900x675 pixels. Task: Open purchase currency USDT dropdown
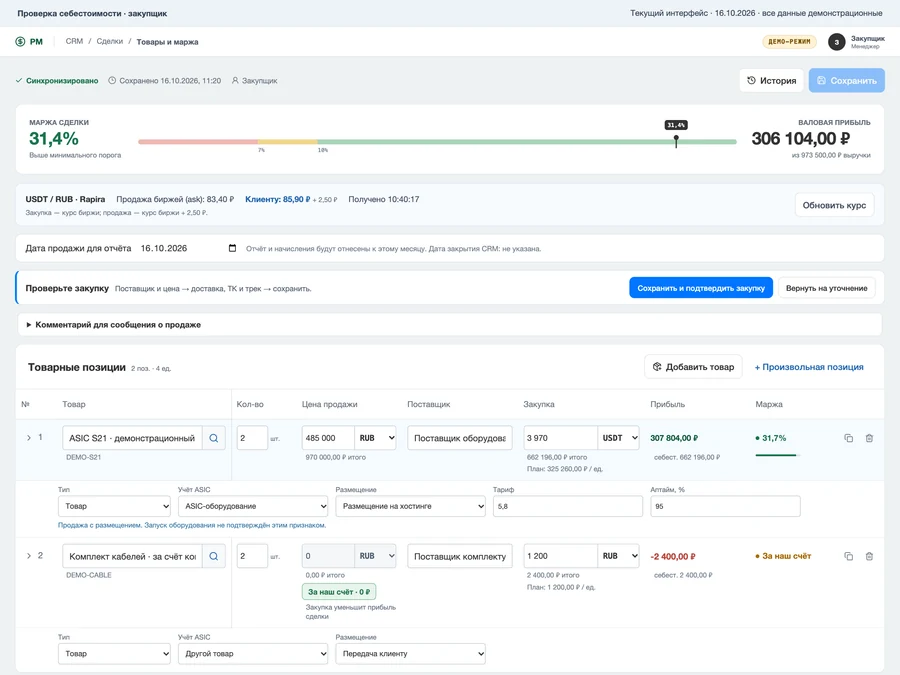coord(618,438)
